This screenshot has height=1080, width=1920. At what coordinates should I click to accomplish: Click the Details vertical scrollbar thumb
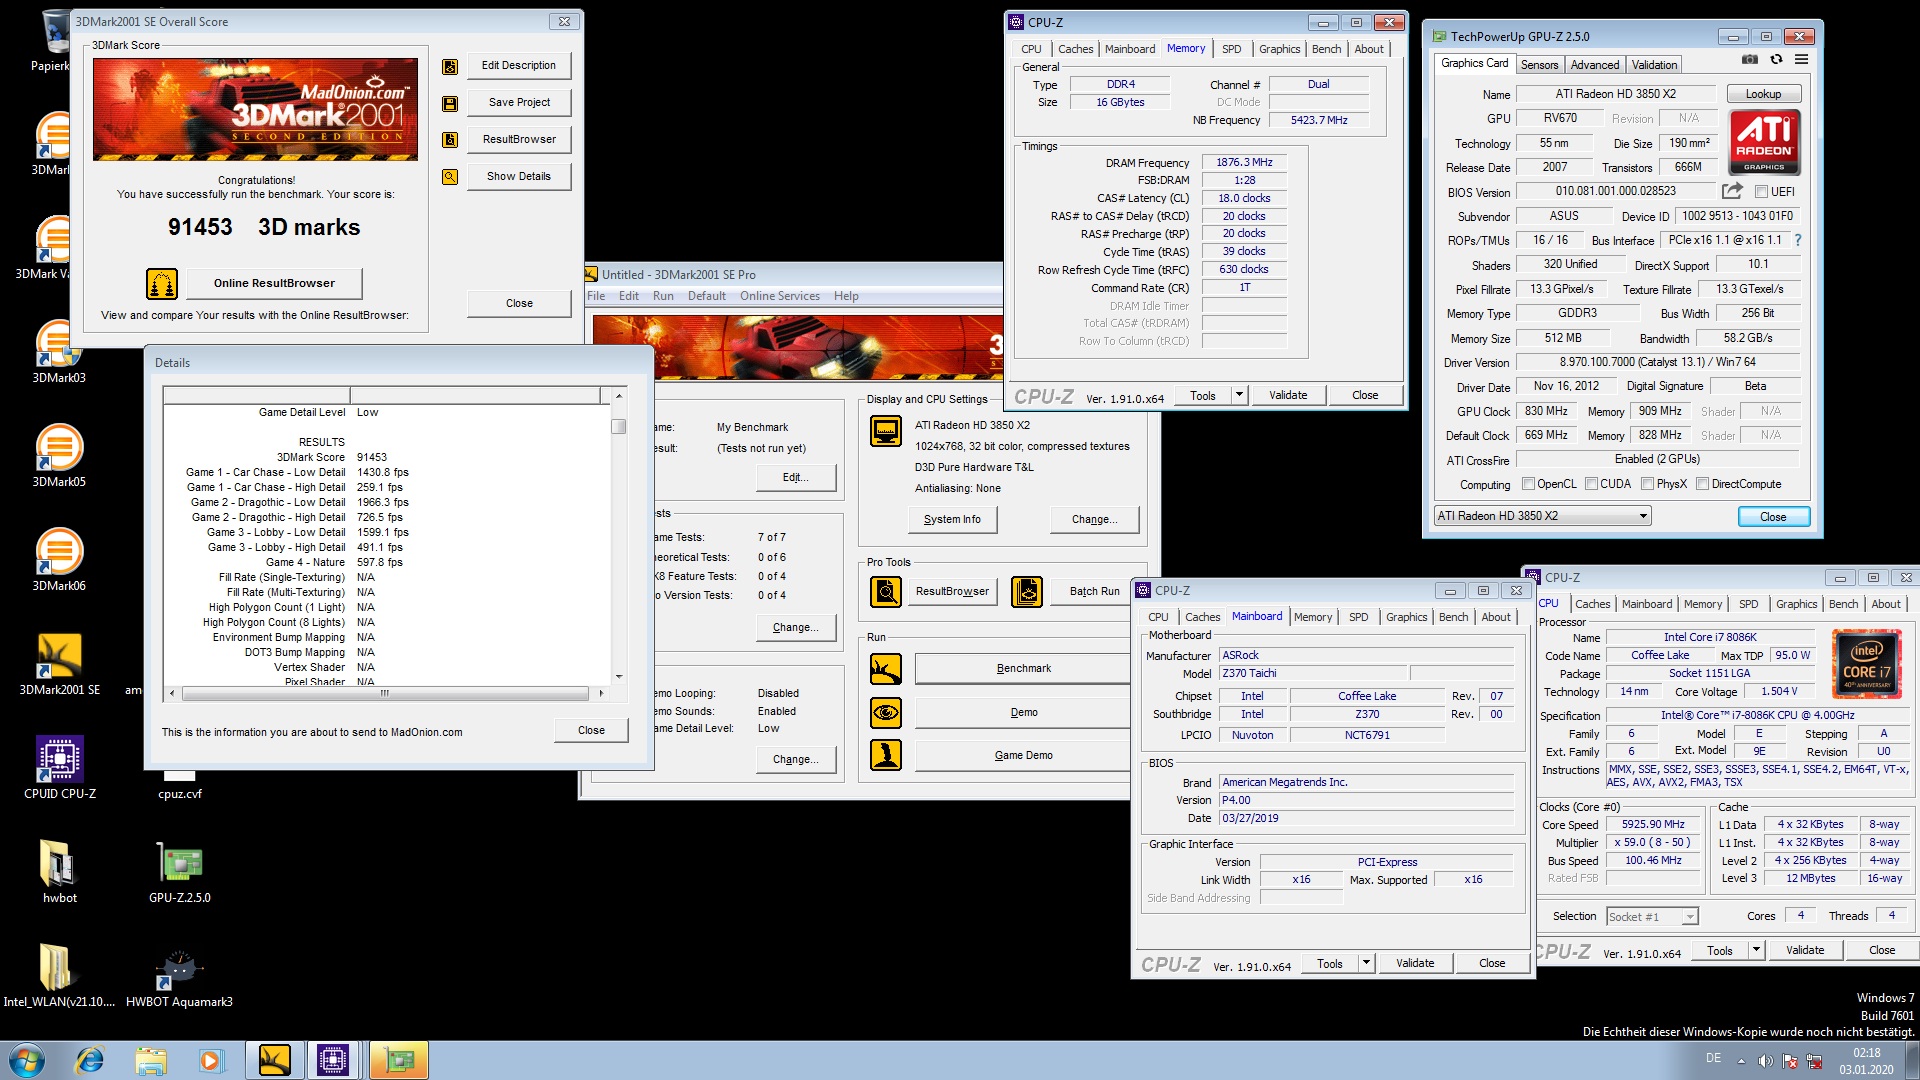click(x=619, y=426)
